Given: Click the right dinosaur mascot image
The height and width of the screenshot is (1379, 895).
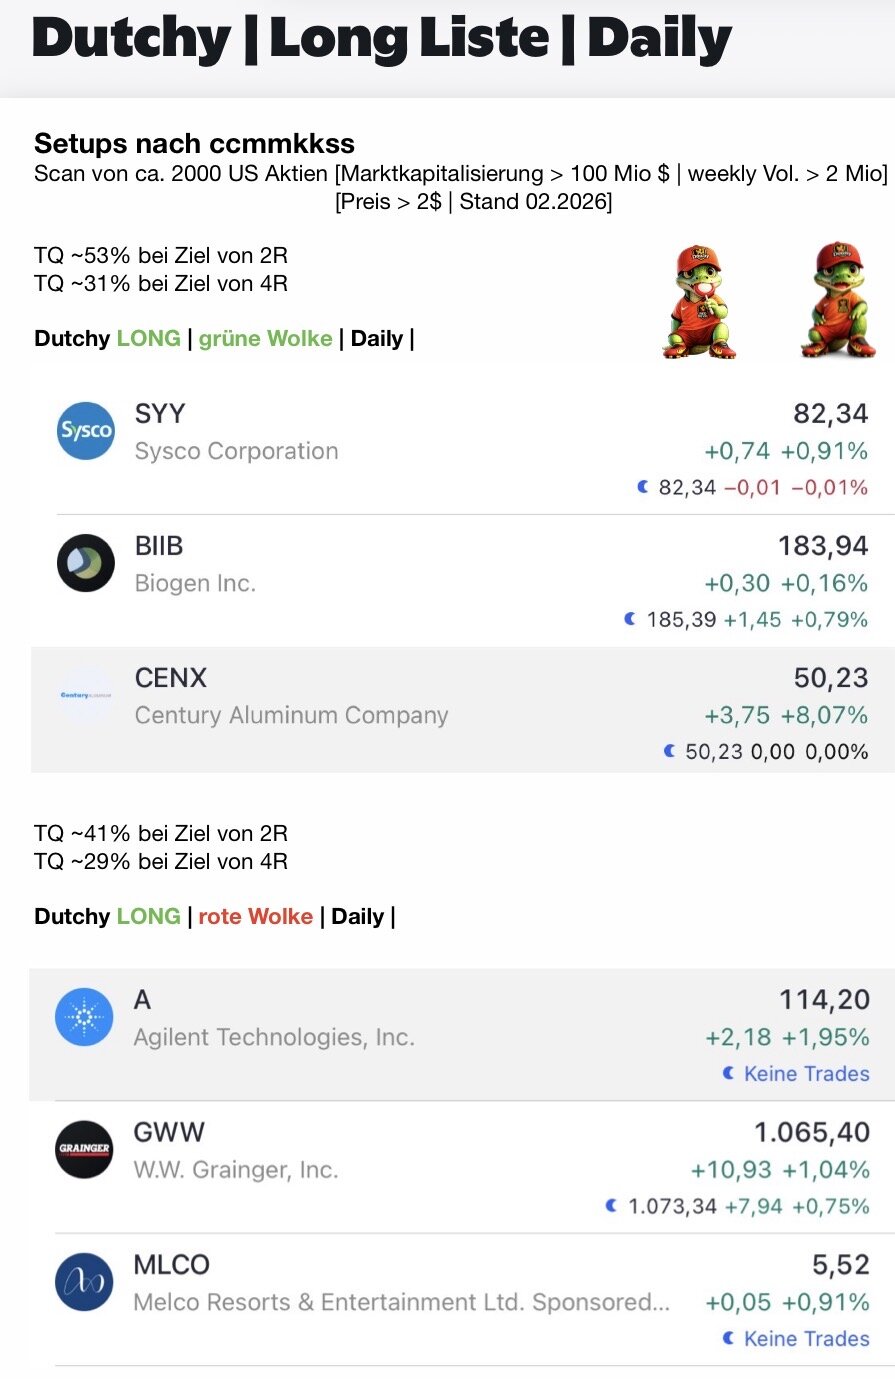Looking at the screenshot, I should [x=838, y=299].
